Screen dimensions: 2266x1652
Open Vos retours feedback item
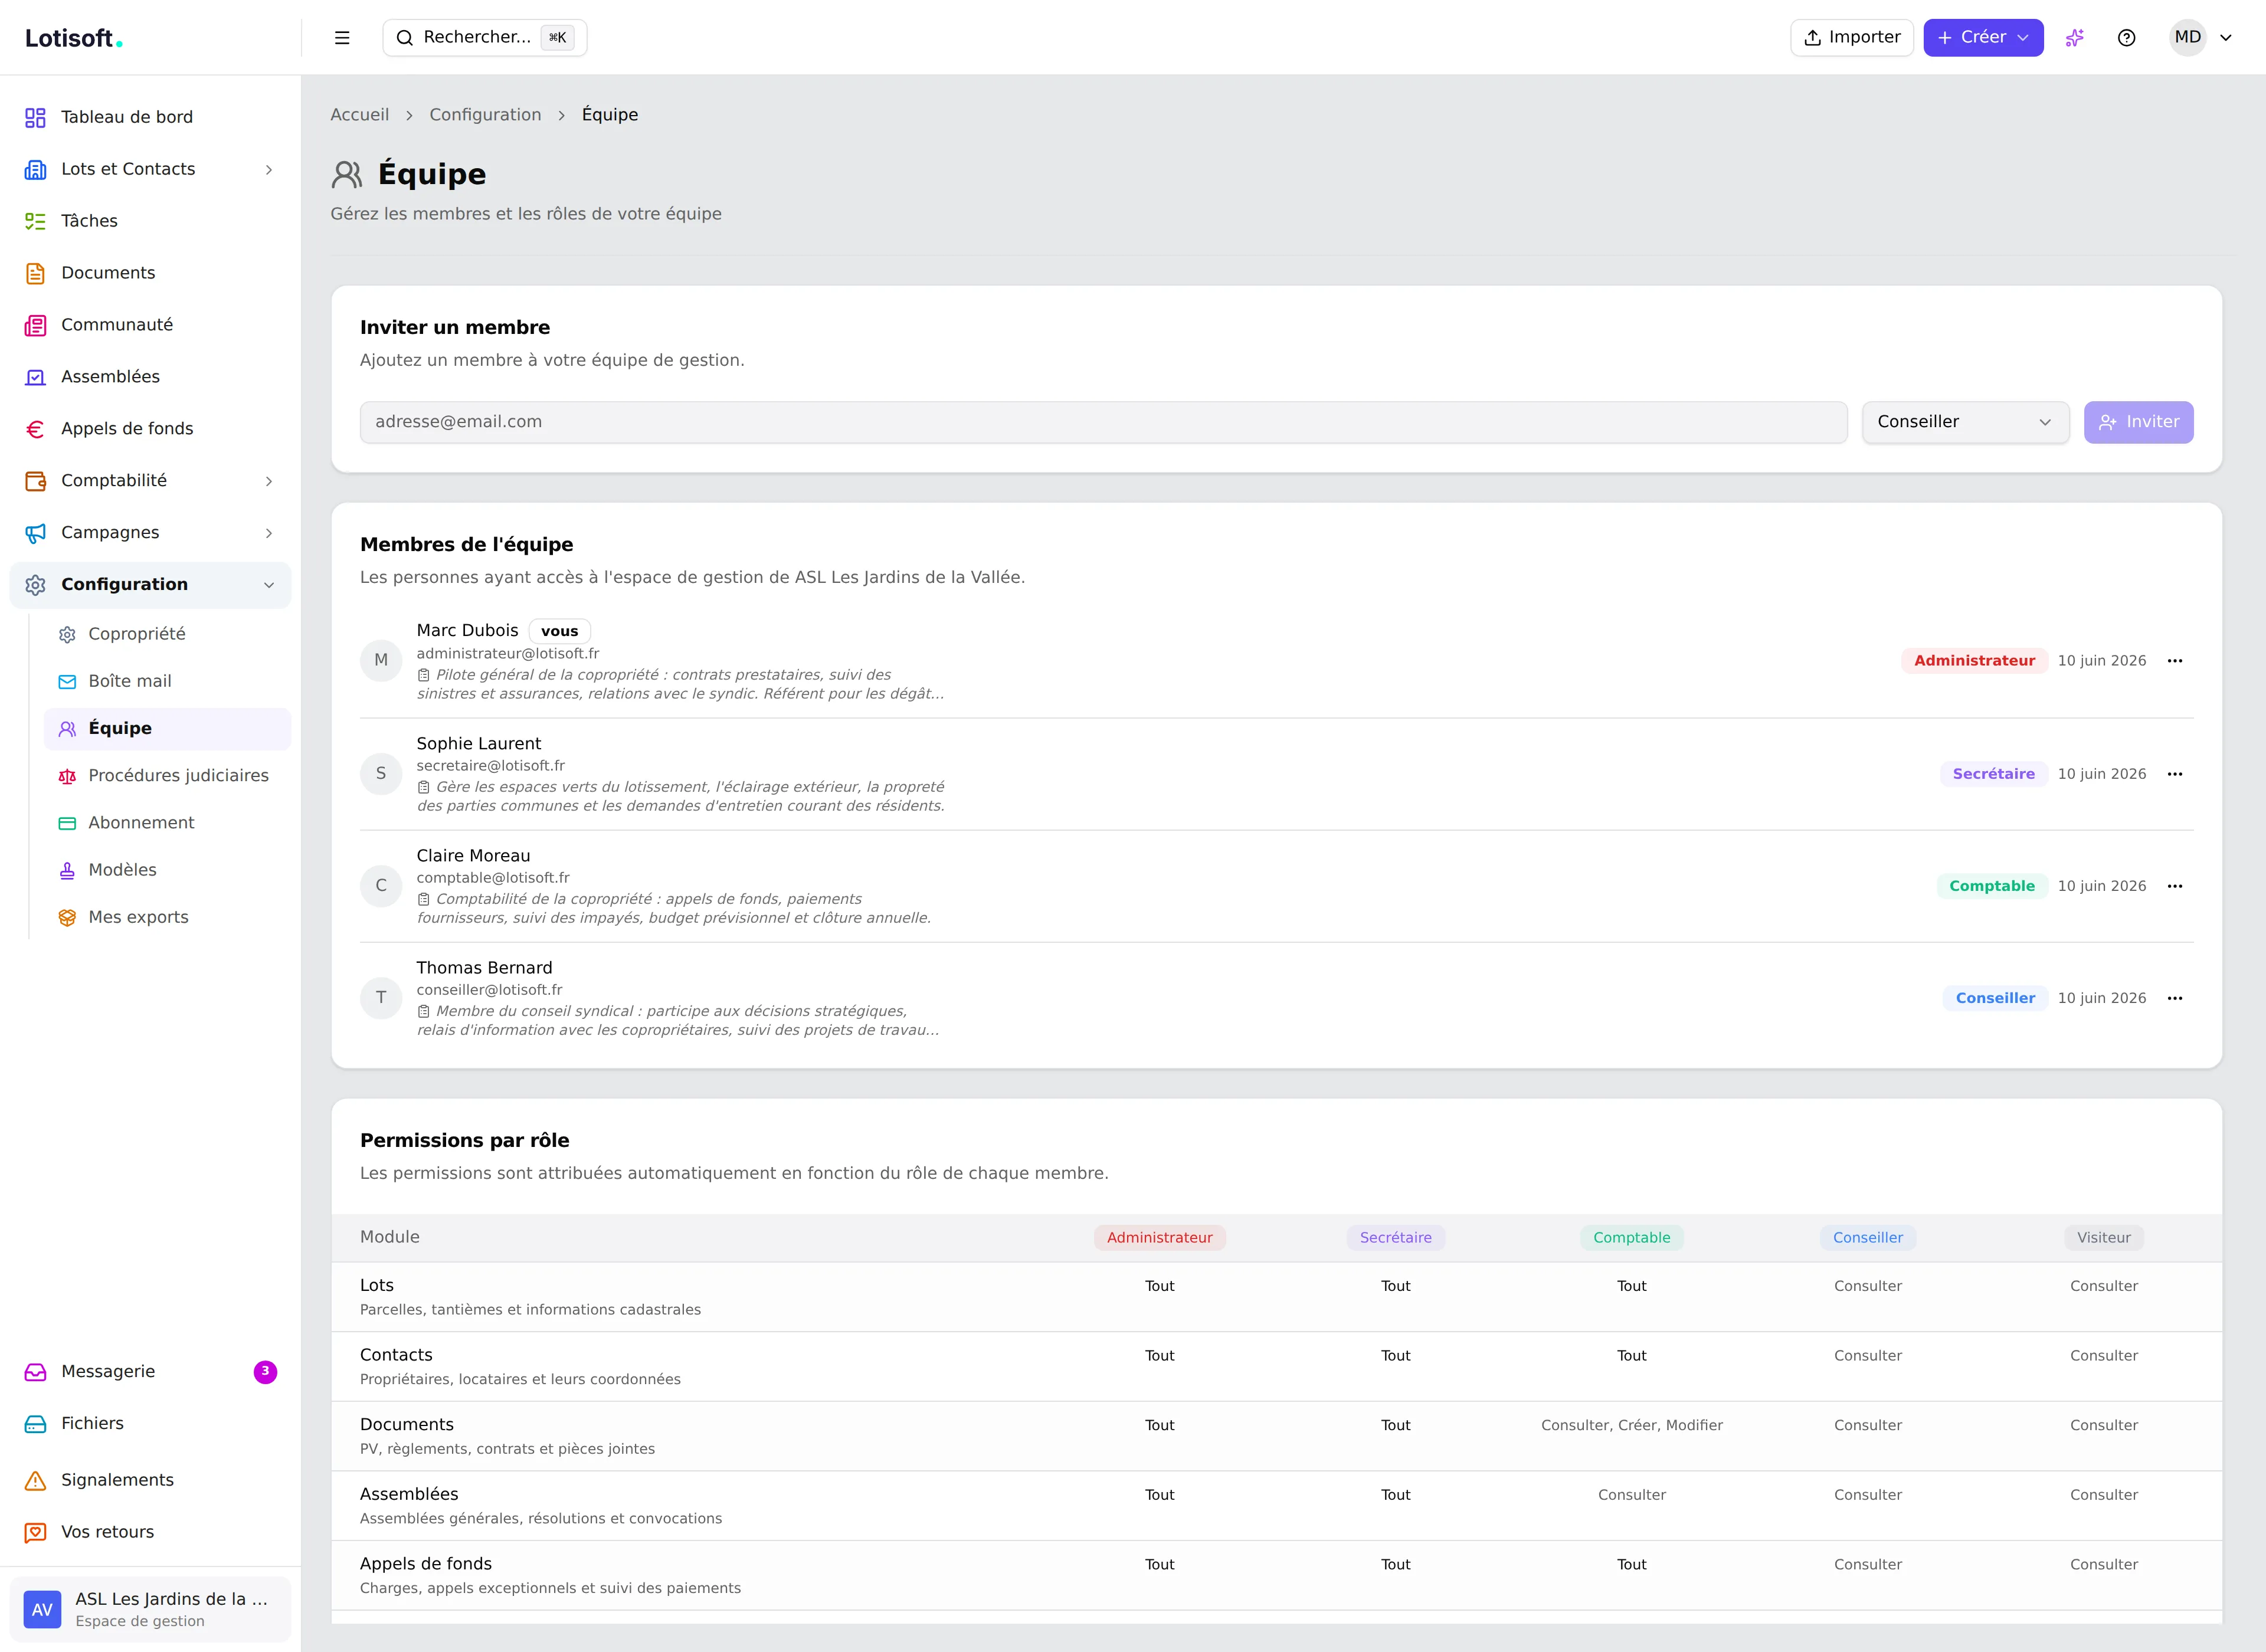(150, 1532)
